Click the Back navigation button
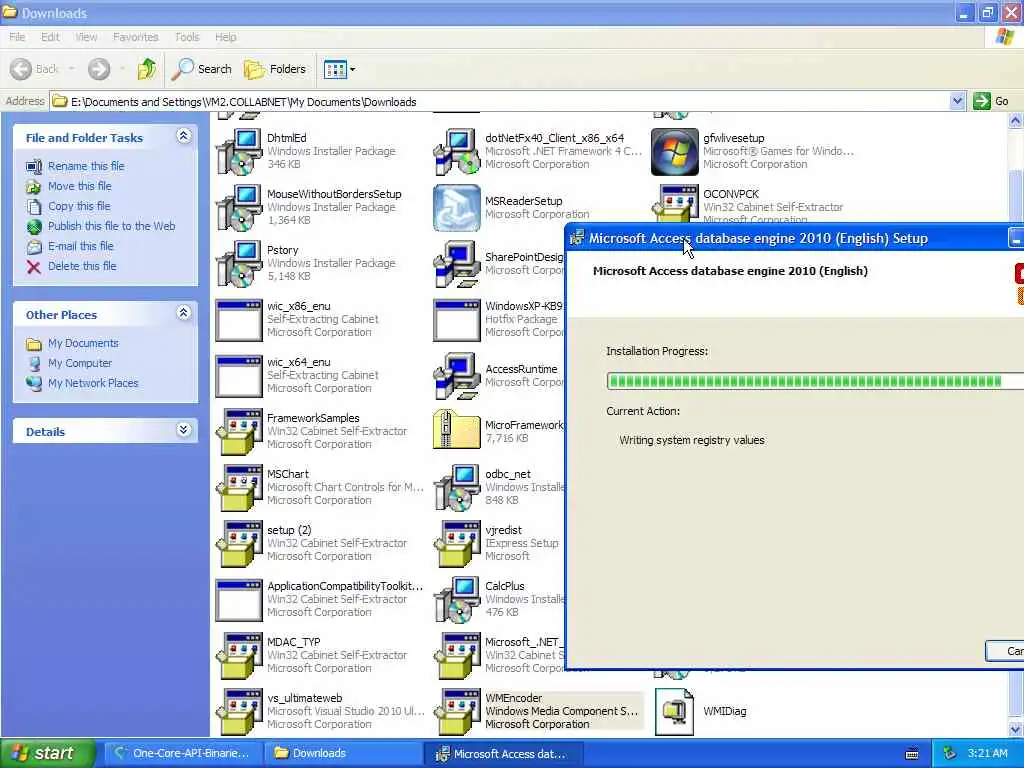 tap(35, 69)
